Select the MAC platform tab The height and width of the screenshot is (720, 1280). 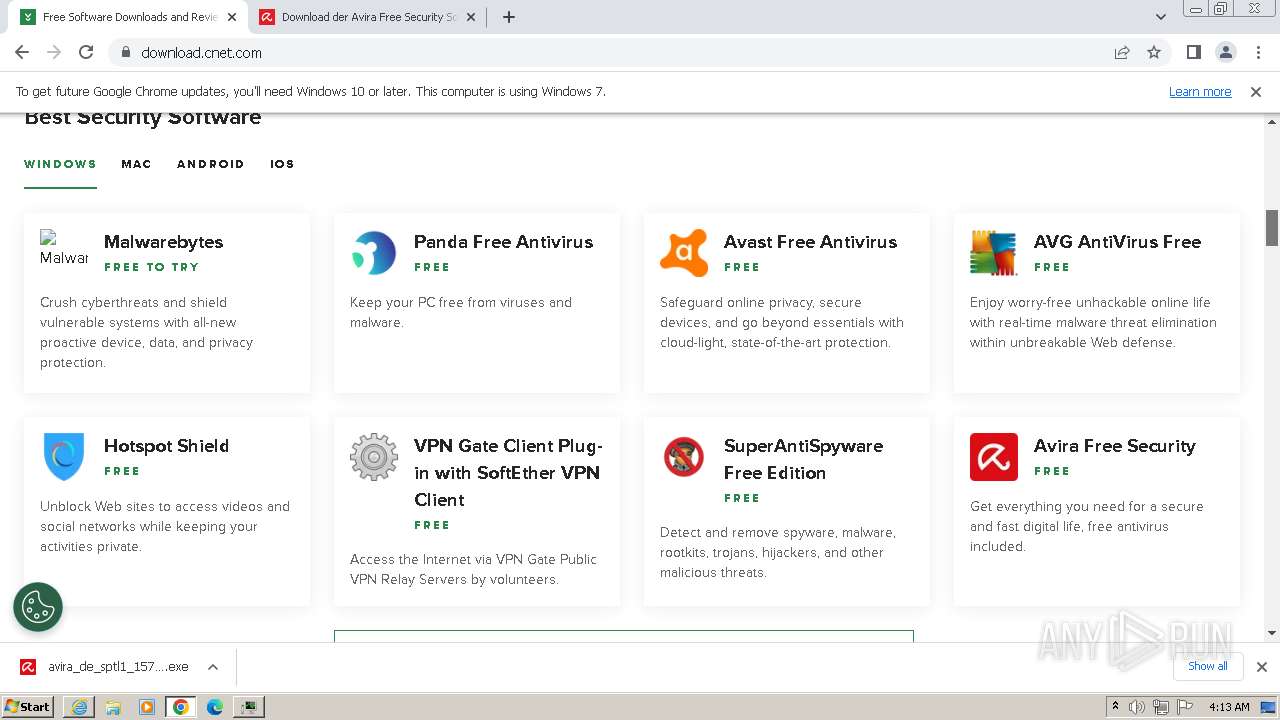coord(136,164)
